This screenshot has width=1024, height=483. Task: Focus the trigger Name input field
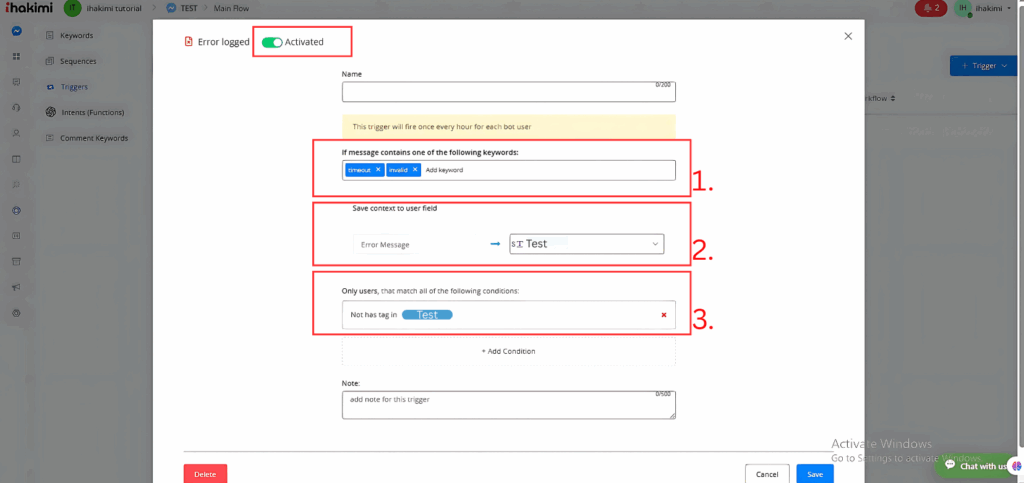point(508,92)
